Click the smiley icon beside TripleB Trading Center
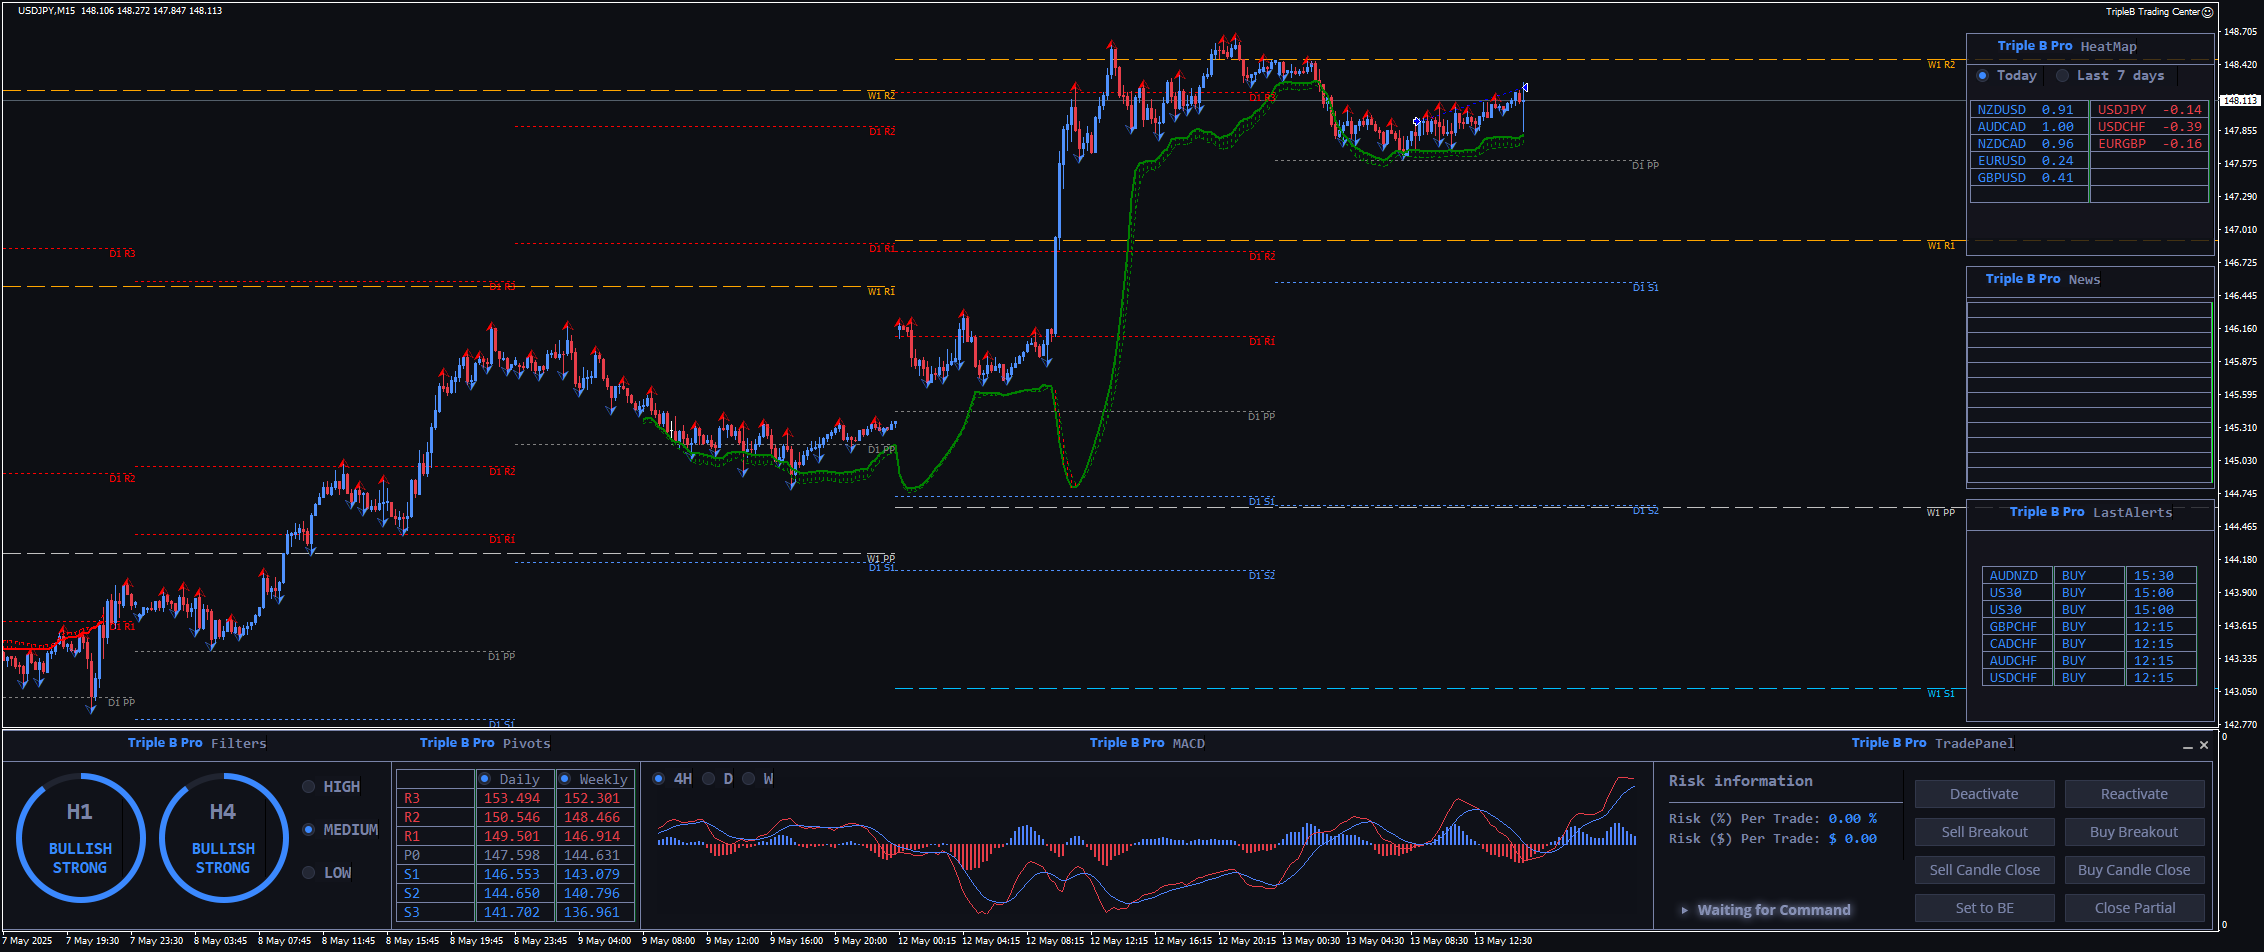The width and height of the screenshot is (2264, 952). point(2208,12)
